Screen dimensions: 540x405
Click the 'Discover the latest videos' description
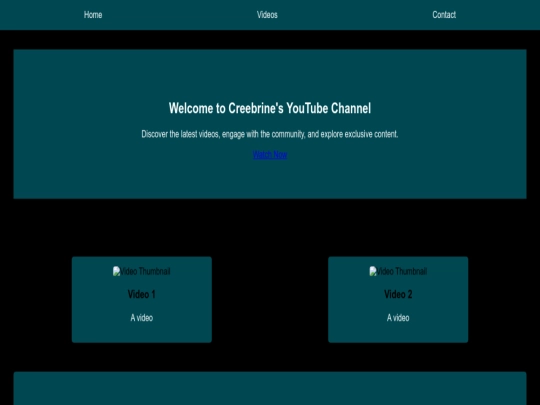tap(270, 134)
